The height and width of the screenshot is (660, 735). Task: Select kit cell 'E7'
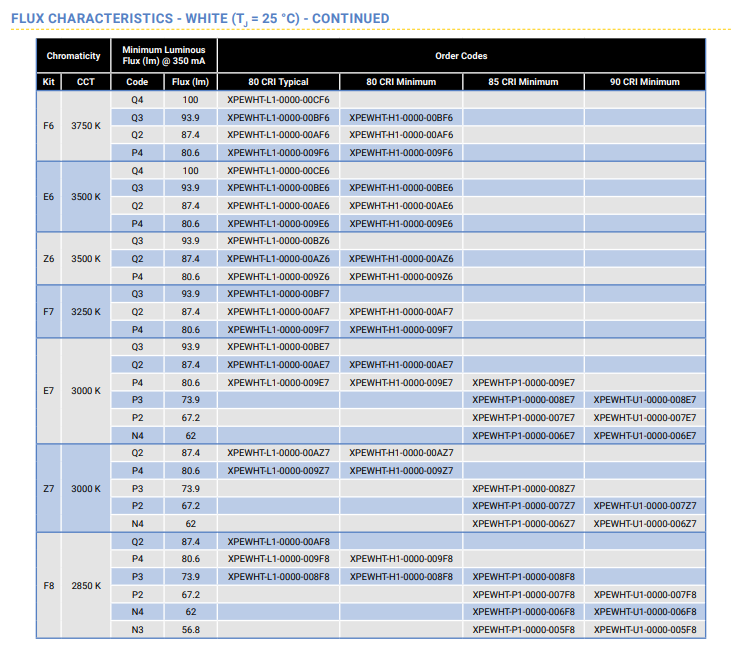(x=49, y=391)
